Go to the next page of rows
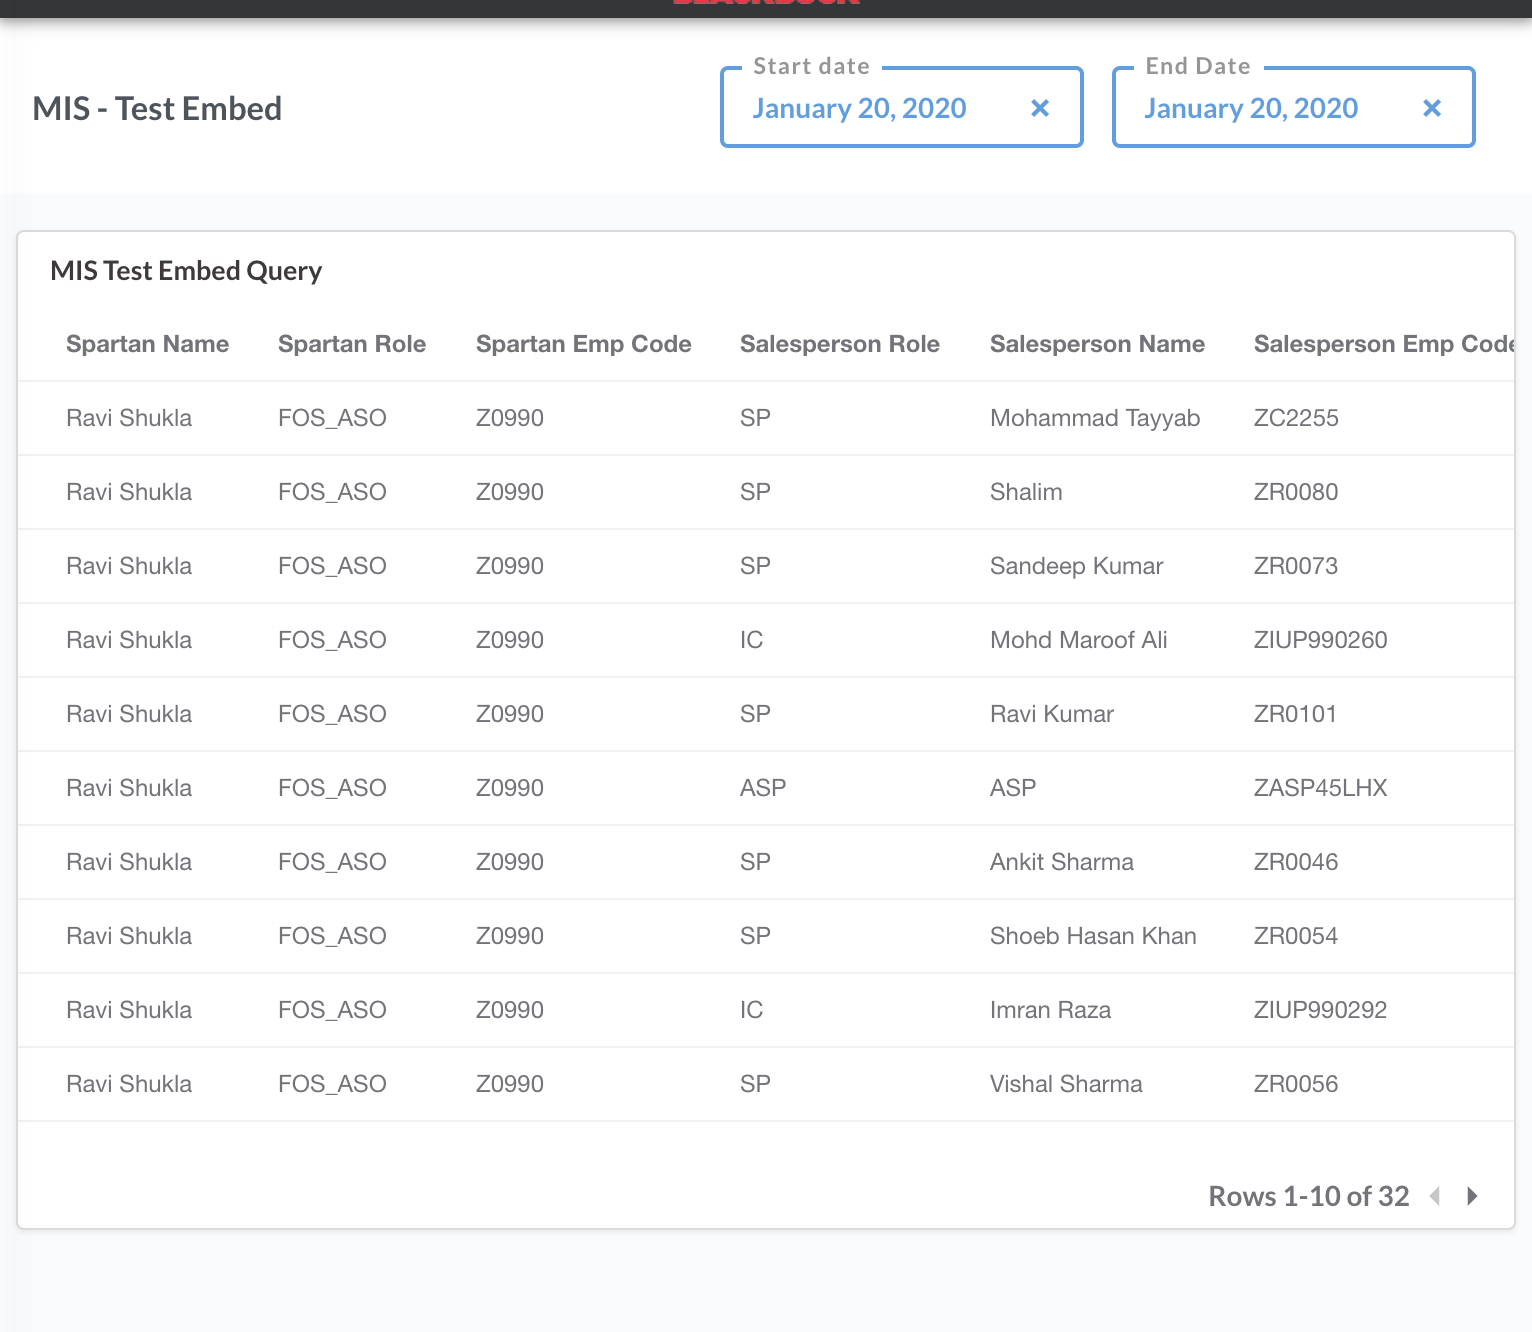Image resolution: width=1532 pixels, height=1332 pixels. pyautogui.click(x=1471, y=1196)
